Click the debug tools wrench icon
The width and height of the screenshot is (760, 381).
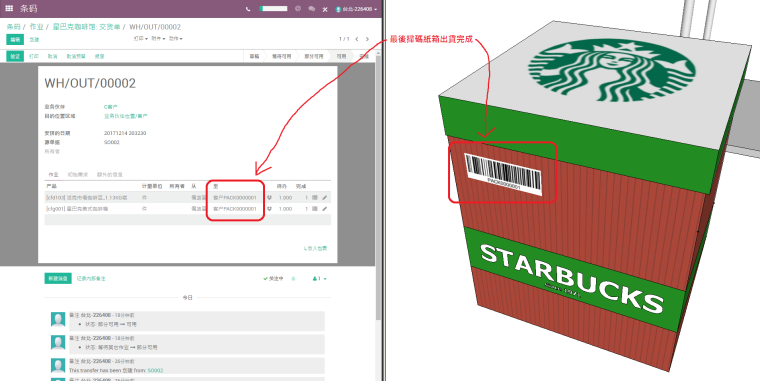pyautogui.click(x=325, y=9)
